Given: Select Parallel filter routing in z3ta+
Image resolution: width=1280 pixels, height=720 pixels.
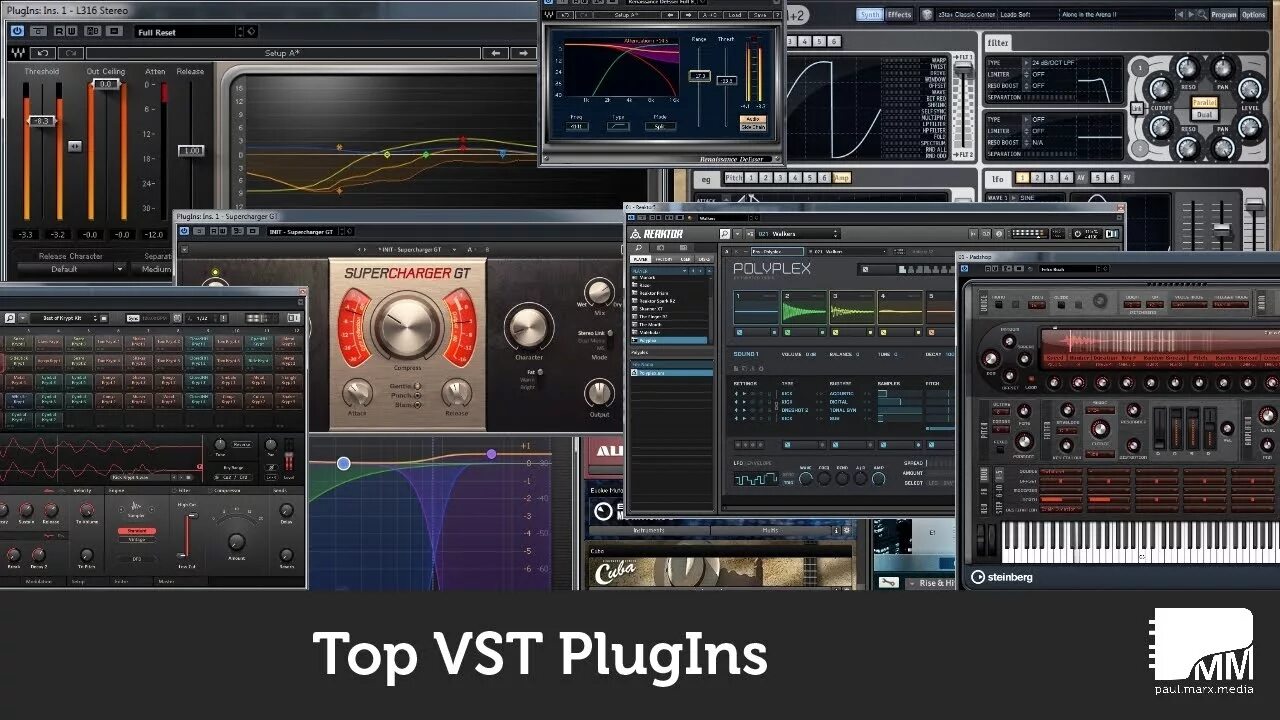Looking at the screenshot, I should (x=1204, y=102).
